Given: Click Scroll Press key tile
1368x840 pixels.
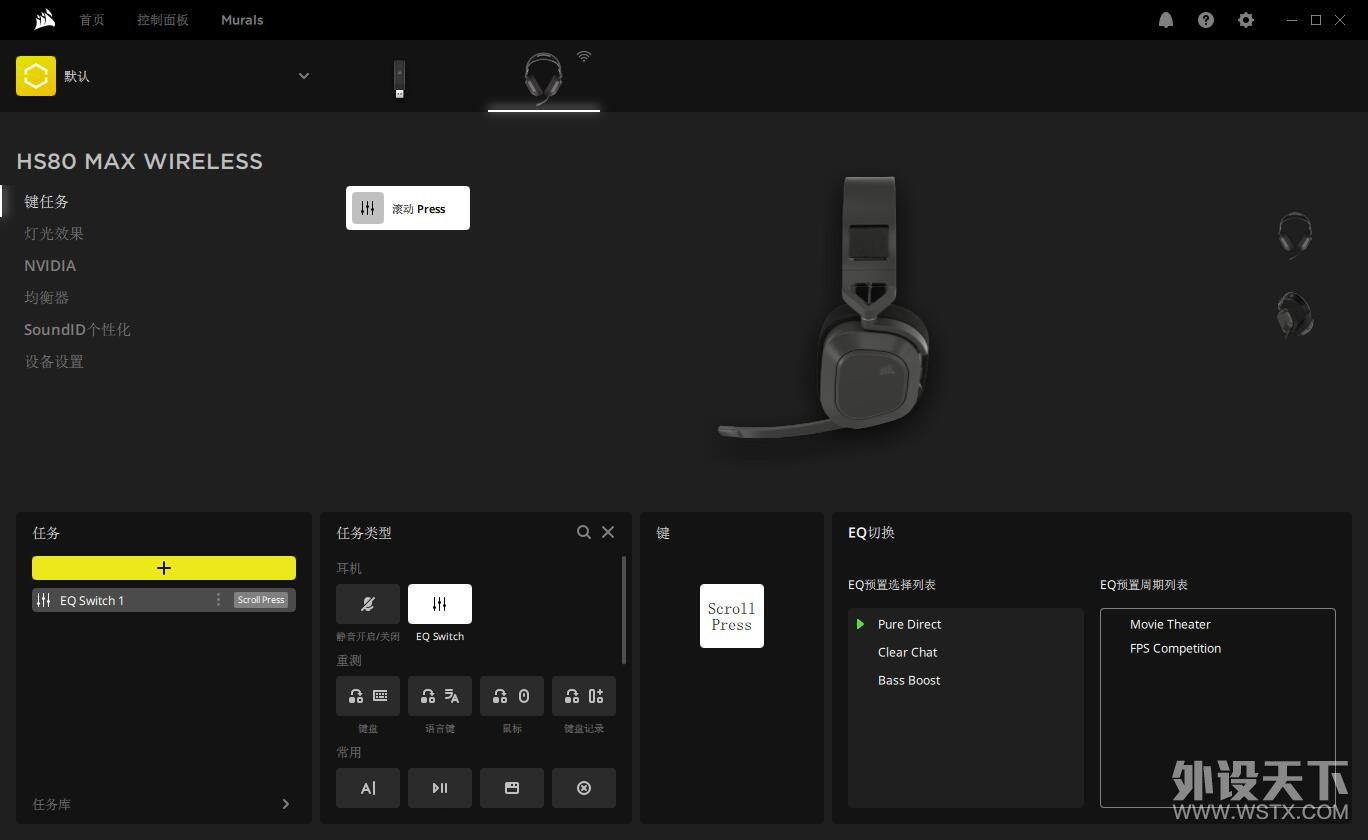Looking at the screenshot, I should 732,616.
